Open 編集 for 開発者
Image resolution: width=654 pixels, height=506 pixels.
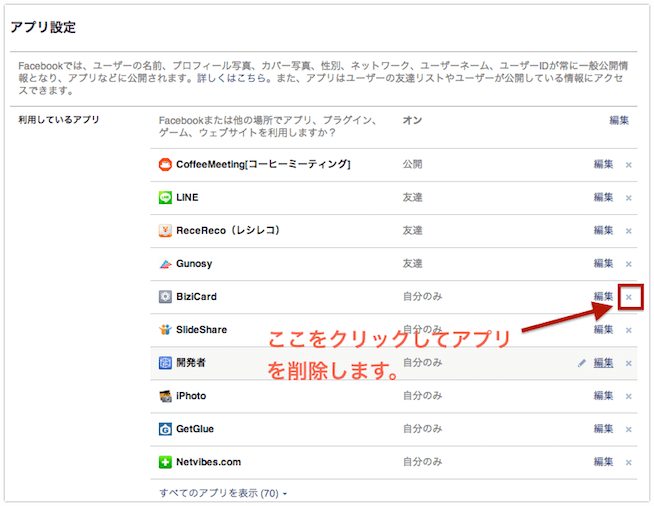pyautogui.click(x=604, y=363)
